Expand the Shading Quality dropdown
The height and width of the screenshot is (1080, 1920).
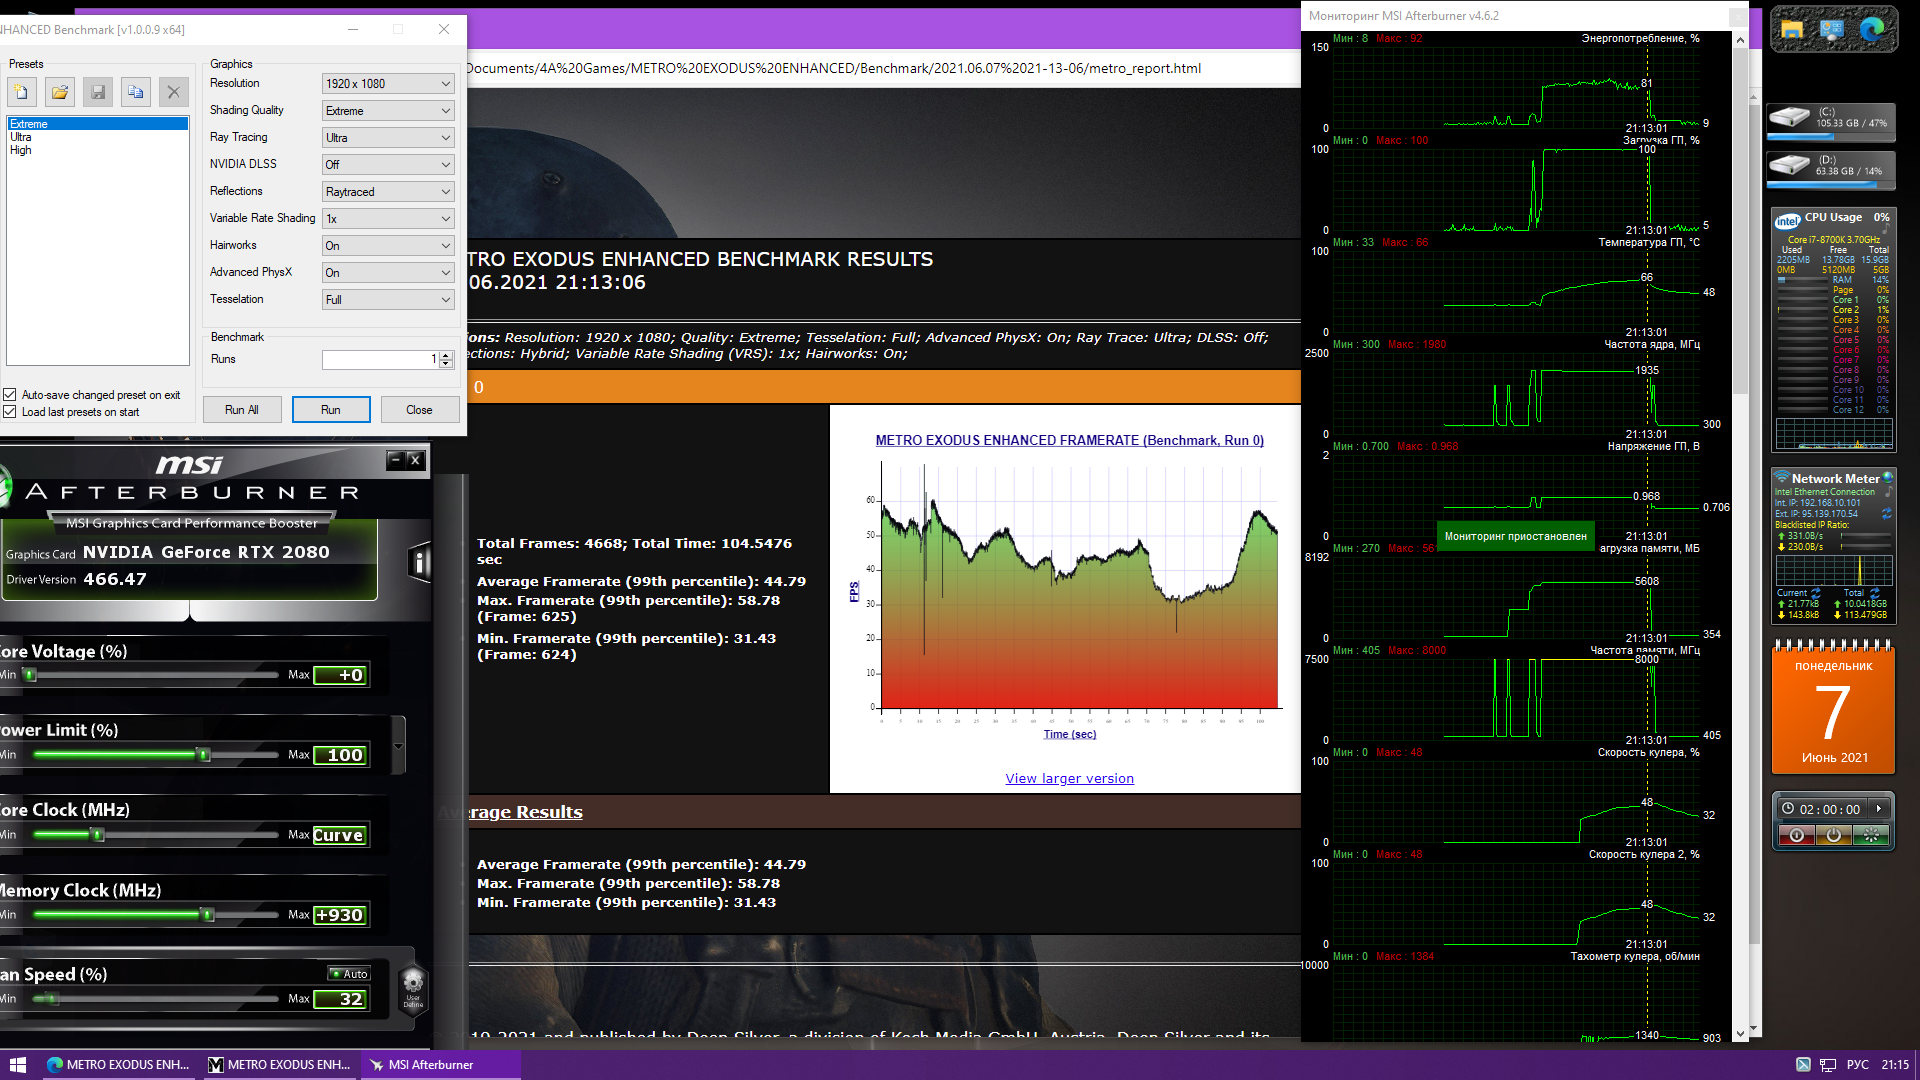[x=388, y=111]
